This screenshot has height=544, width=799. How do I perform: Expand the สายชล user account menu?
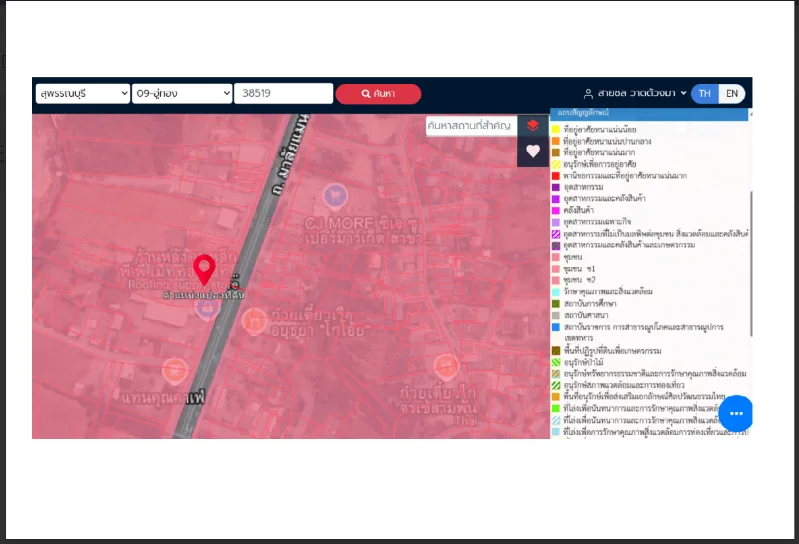click(683, 93)
